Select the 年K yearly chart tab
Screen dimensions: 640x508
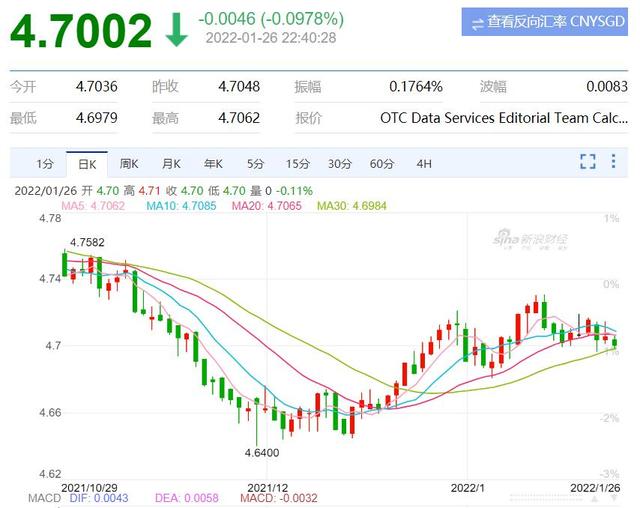(213, 163)
